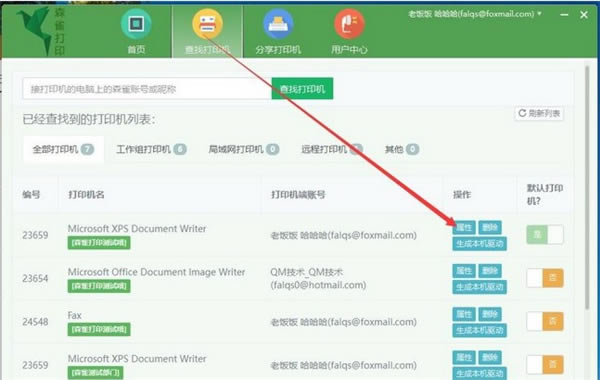Screen dimensions: 600x380
Task: Click the vertical scrollbar of the printer list
Action: tap(587, 188)
